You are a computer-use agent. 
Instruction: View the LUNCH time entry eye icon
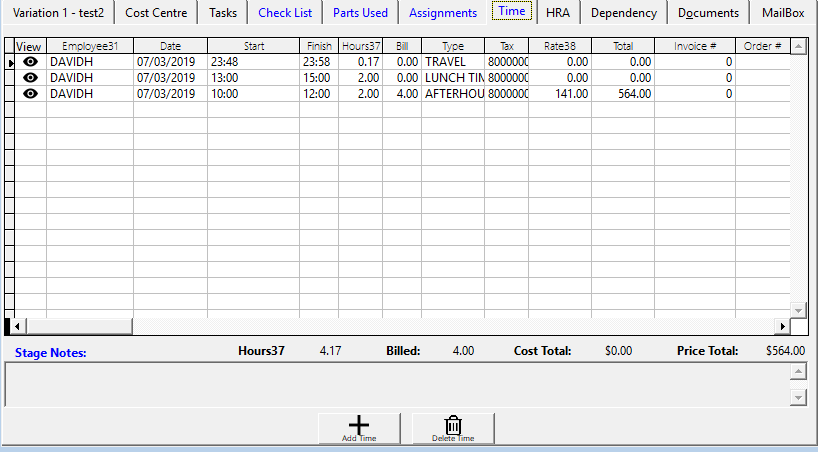coord(30,78)
